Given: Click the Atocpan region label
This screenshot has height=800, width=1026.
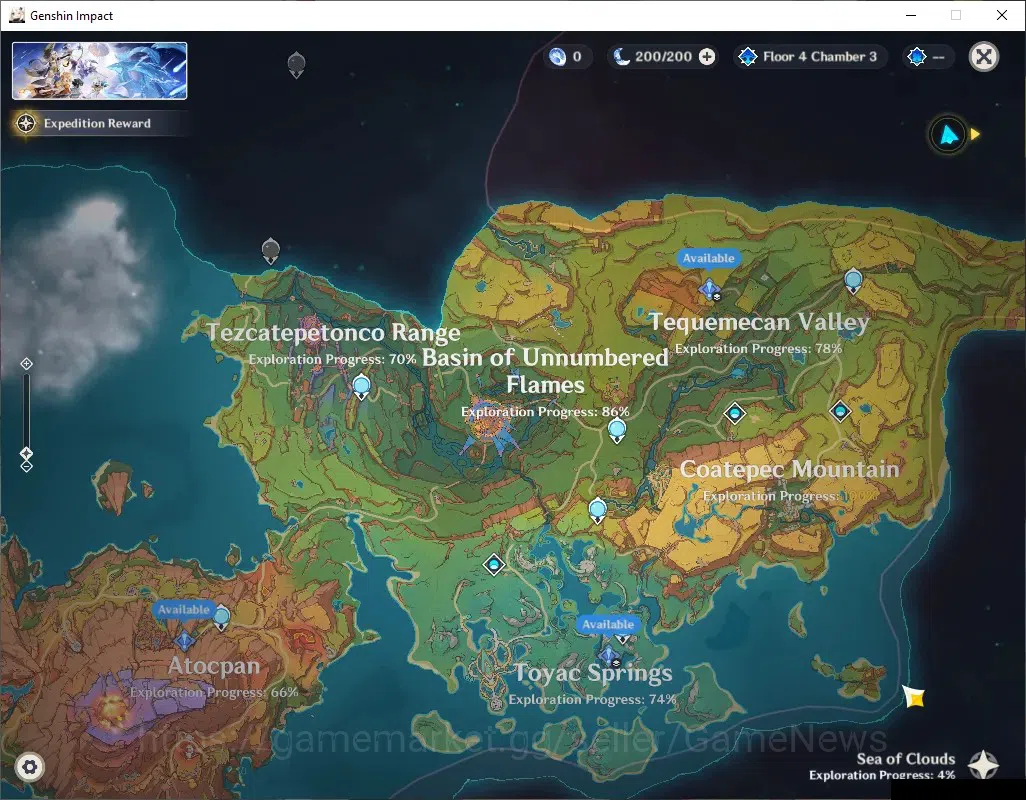Looking at the screenshot, I should point(214,666).
